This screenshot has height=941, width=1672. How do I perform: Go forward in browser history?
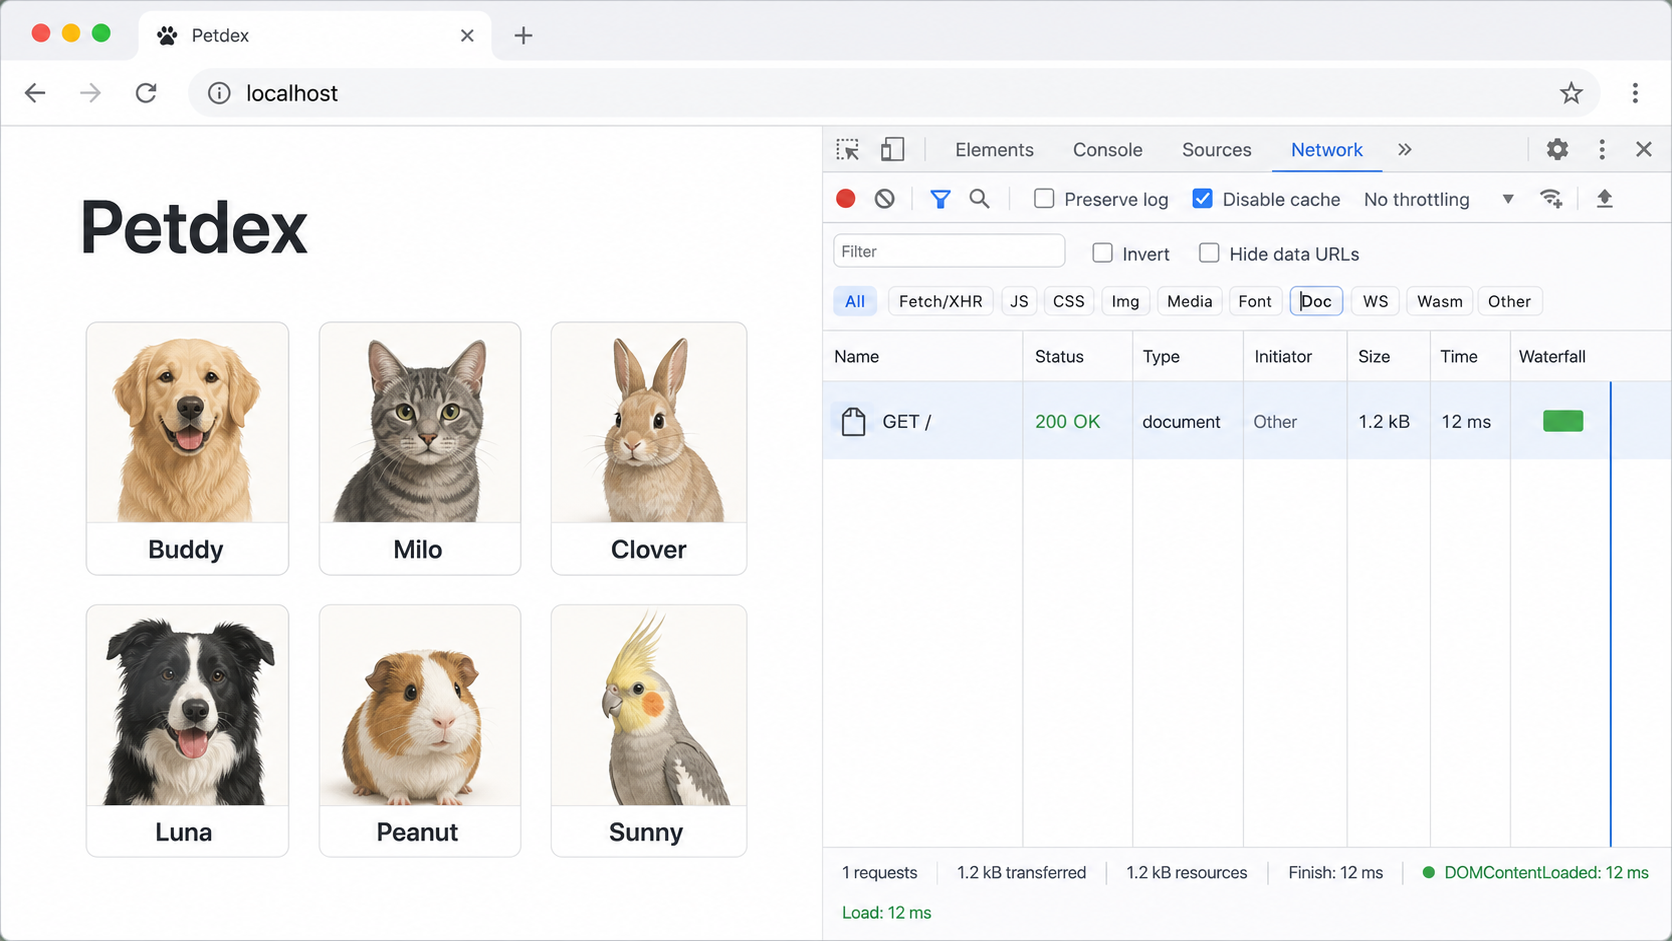(x=91, y=93)
